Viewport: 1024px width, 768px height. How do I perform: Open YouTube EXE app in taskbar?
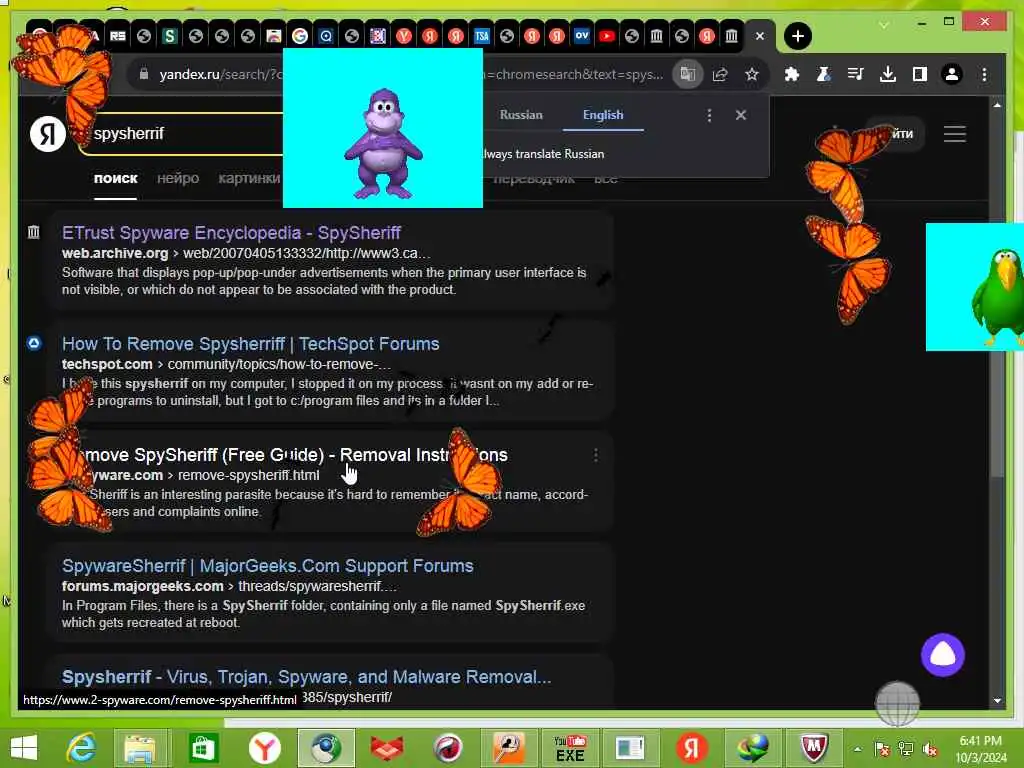(570, 748)
